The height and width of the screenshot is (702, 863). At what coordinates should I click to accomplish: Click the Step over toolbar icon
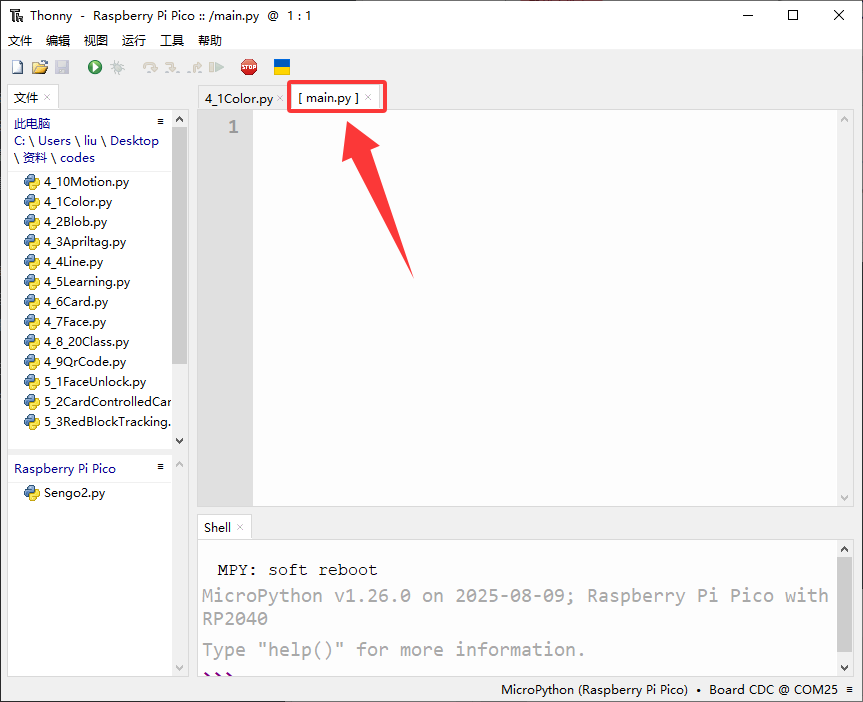(x=150, y=67)
